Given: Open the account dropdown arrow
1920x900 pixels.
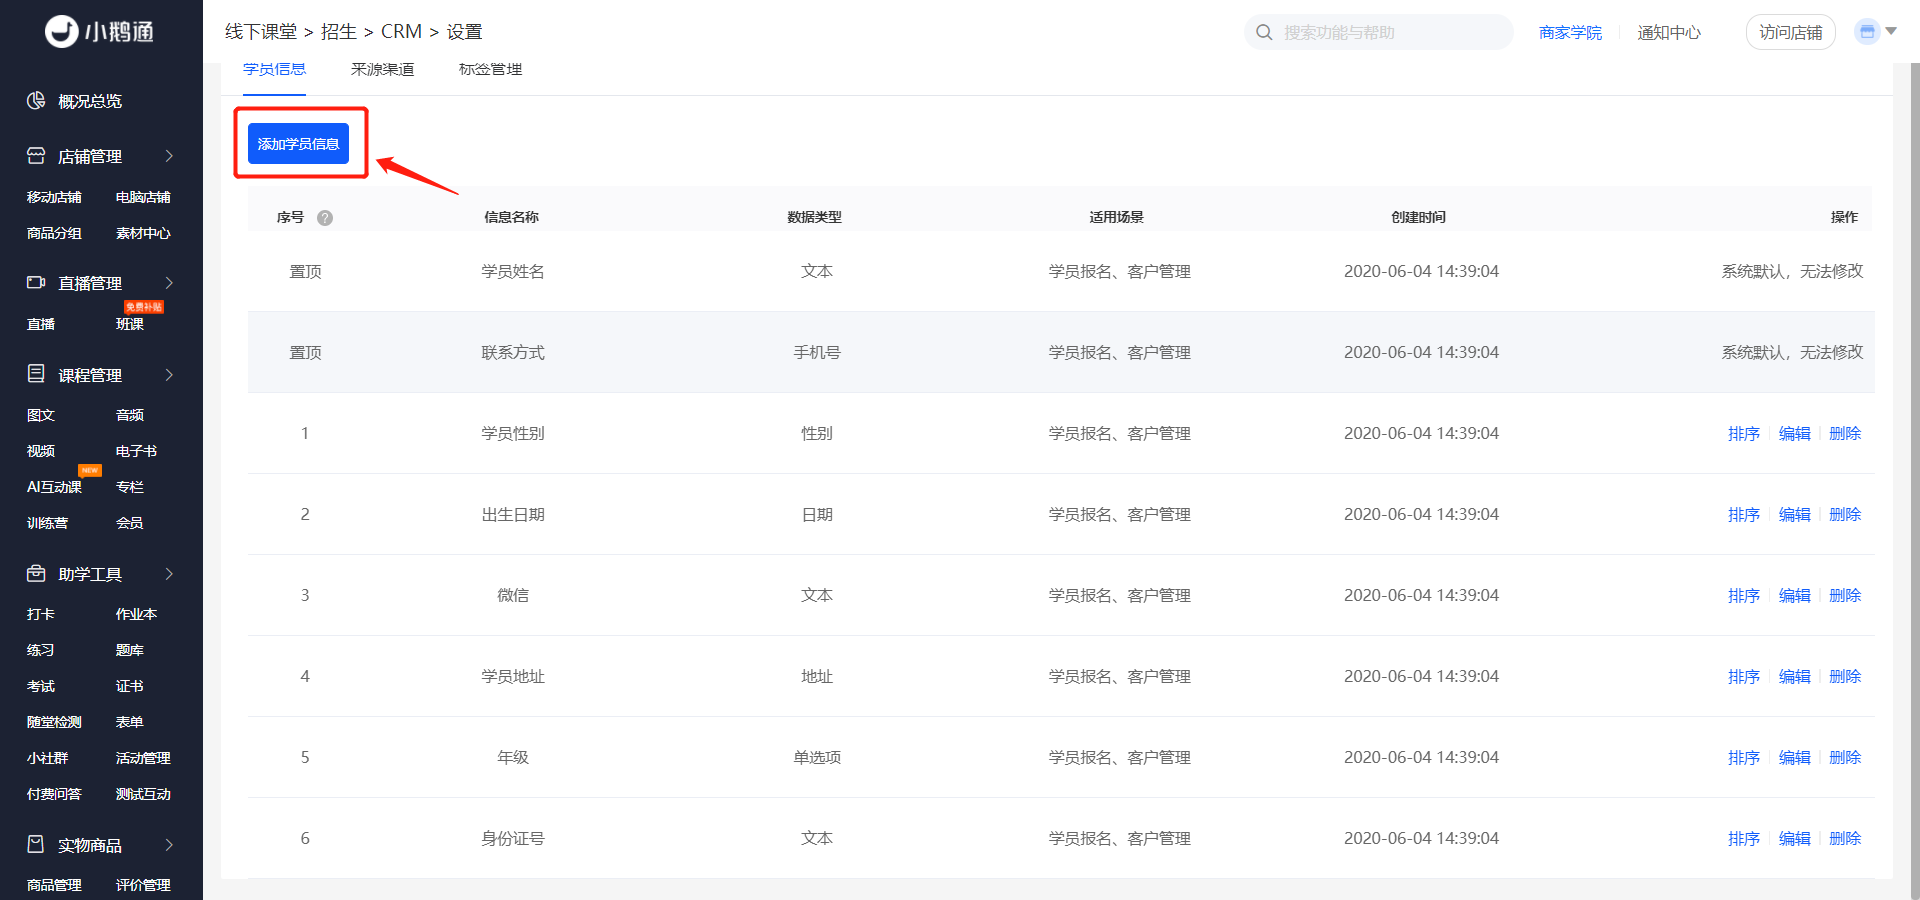Looking at the screenshot, I should tap(1891, 32).
